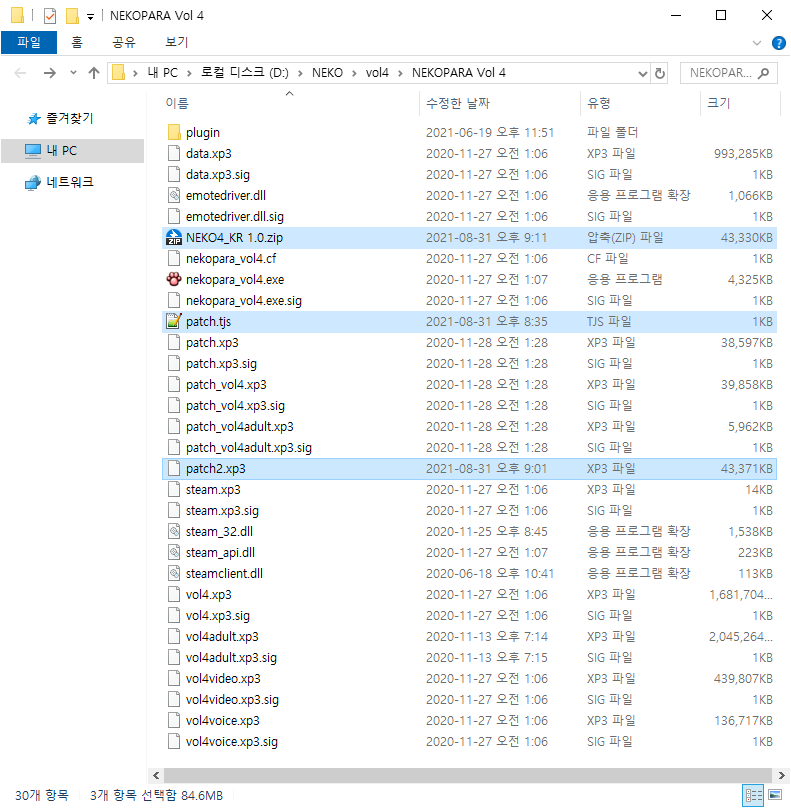Click the horizontal scrollbar track
791x808 pixels.
(x=468, y=775)
